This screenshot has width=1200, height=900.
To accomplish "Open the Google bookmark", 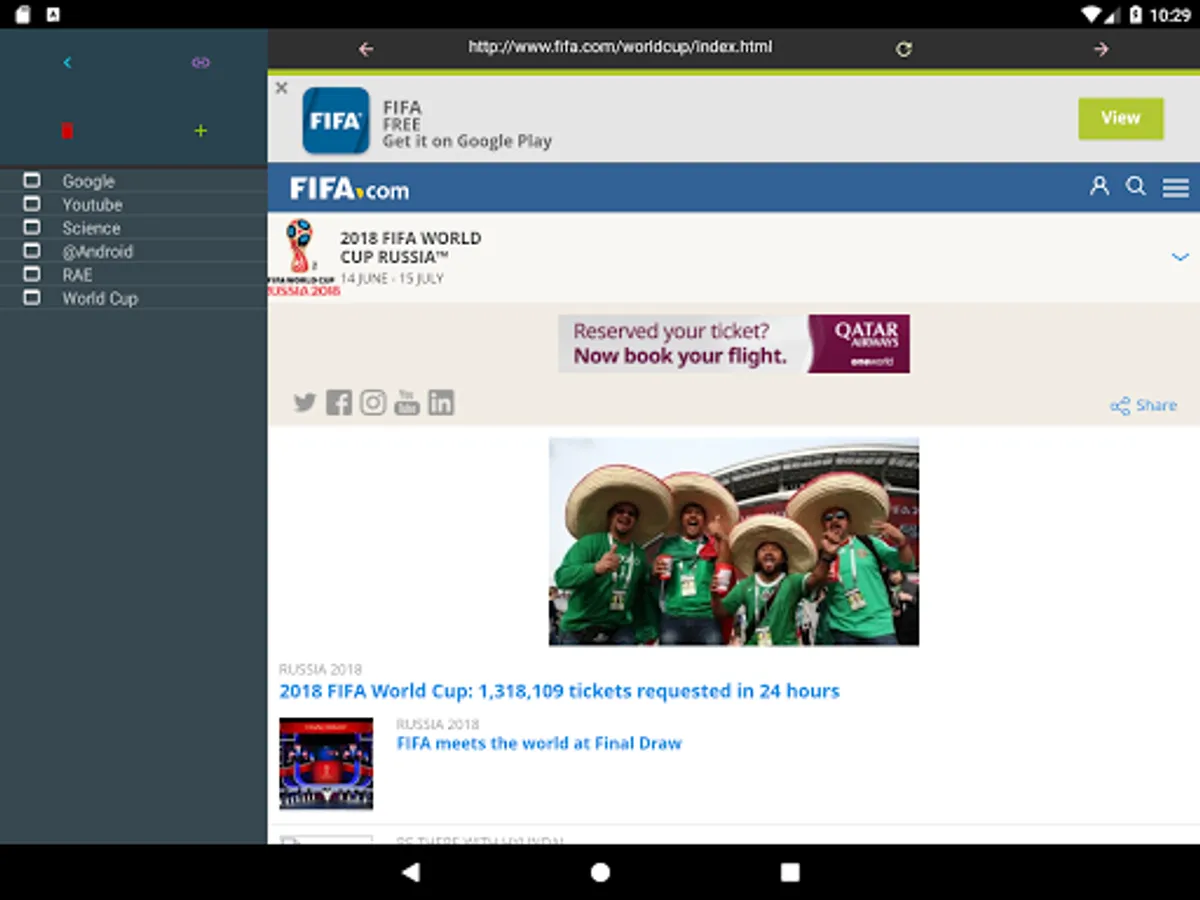I will click(x=89, y=181).
